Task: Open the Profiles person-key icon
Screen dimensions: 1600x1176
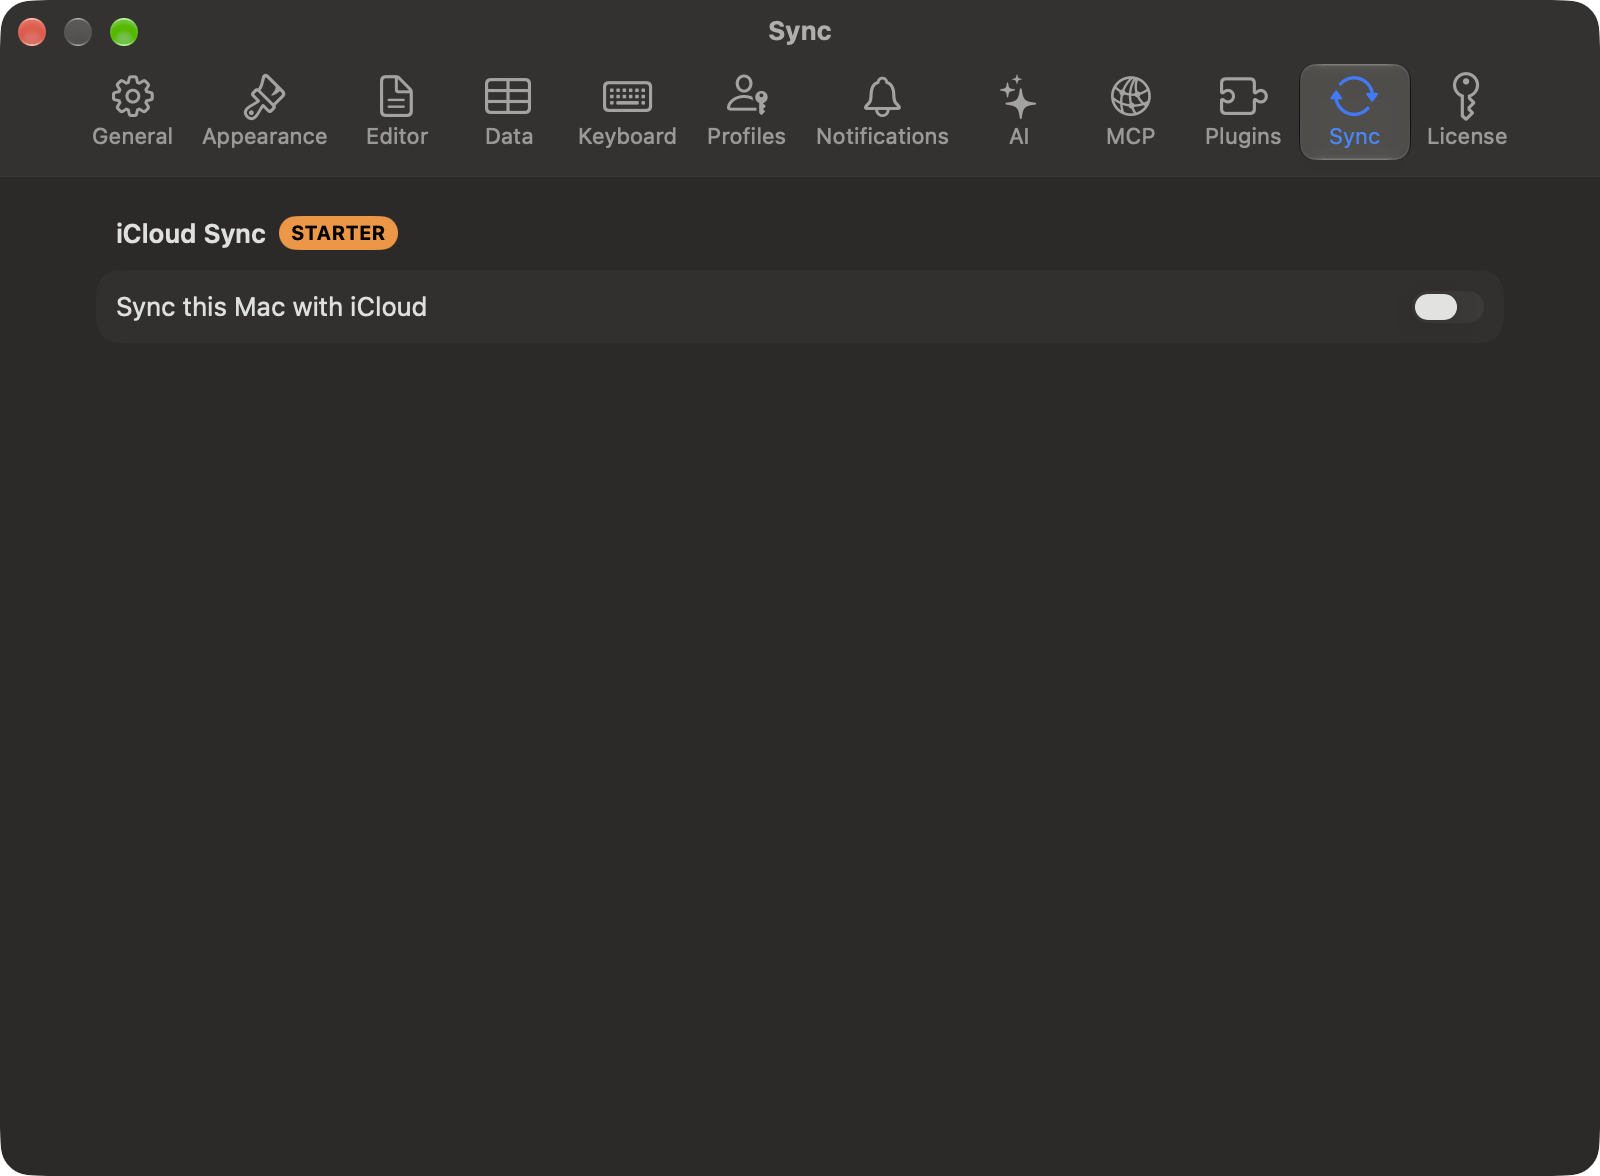Action: [x=746, y=95]
